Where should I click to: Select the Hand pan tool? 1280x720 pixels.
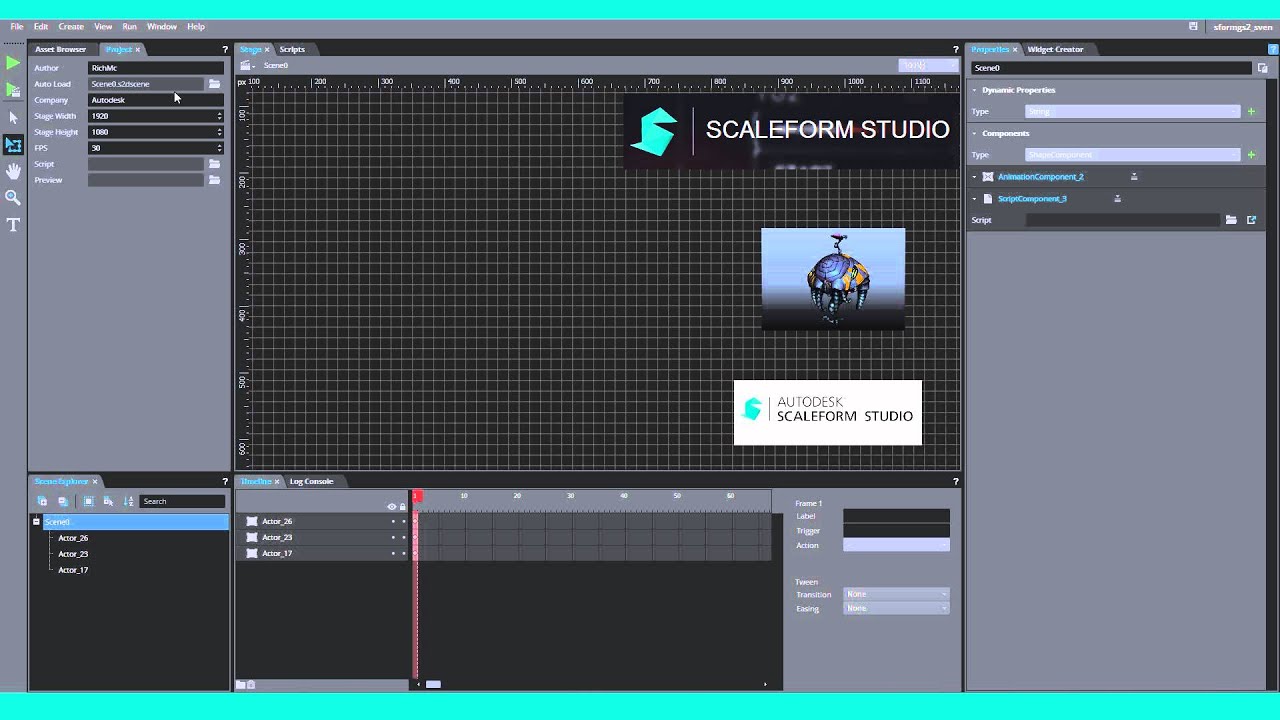pyautogui.click(x=13, y=171)
